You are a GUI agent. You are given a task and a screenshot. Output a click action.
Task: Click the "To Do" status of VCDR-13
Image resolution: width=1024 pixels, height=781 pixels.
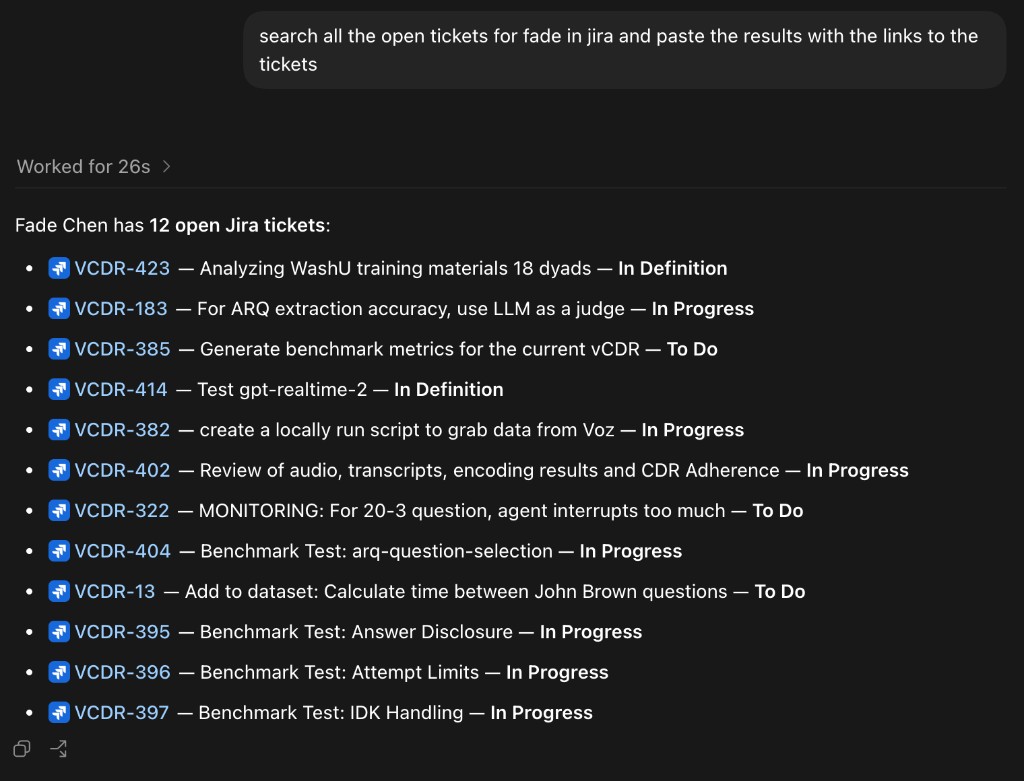(780, 592)
